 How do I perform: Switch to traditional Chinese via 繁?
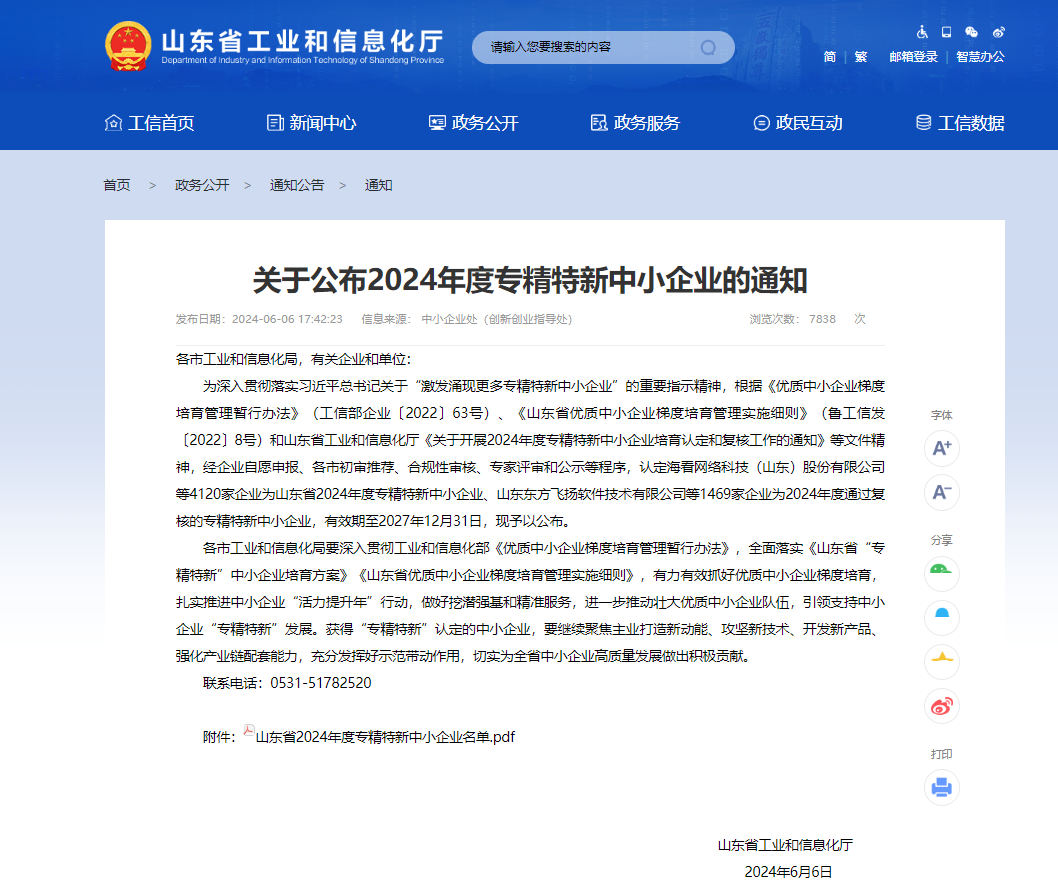point(861,57)
